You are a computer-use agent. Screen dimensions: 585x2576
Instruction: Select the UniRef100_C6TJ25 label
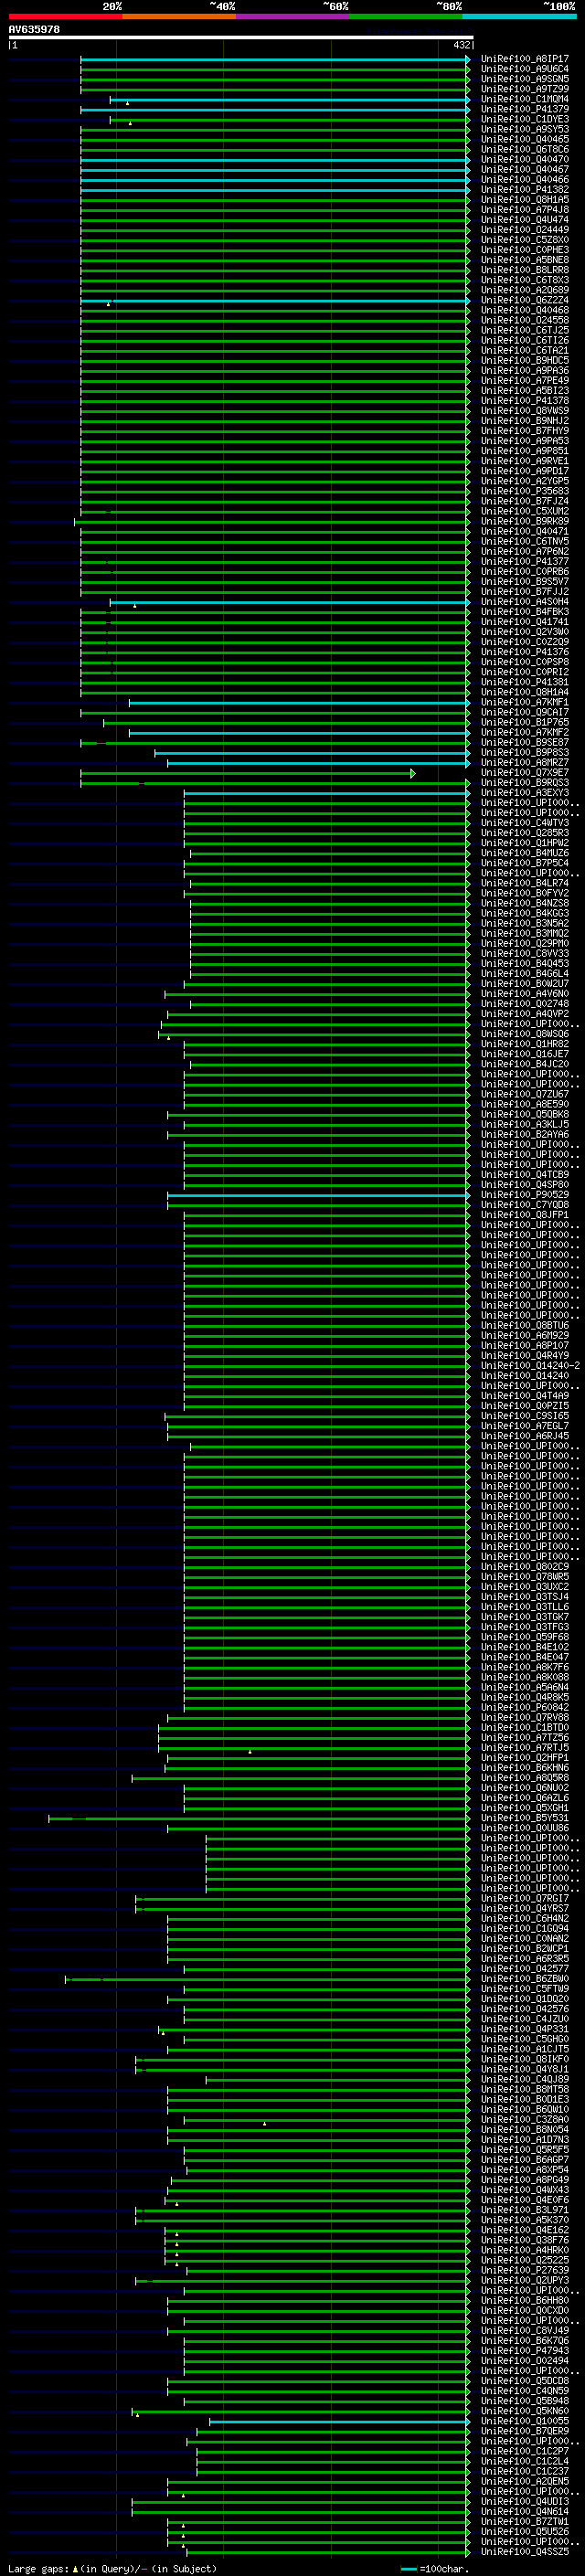tap(524, 330)
